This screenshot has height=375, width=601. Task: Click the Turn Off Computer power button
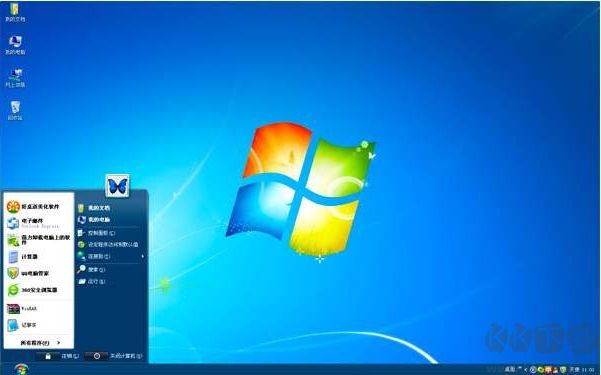(x=97, y=356)
